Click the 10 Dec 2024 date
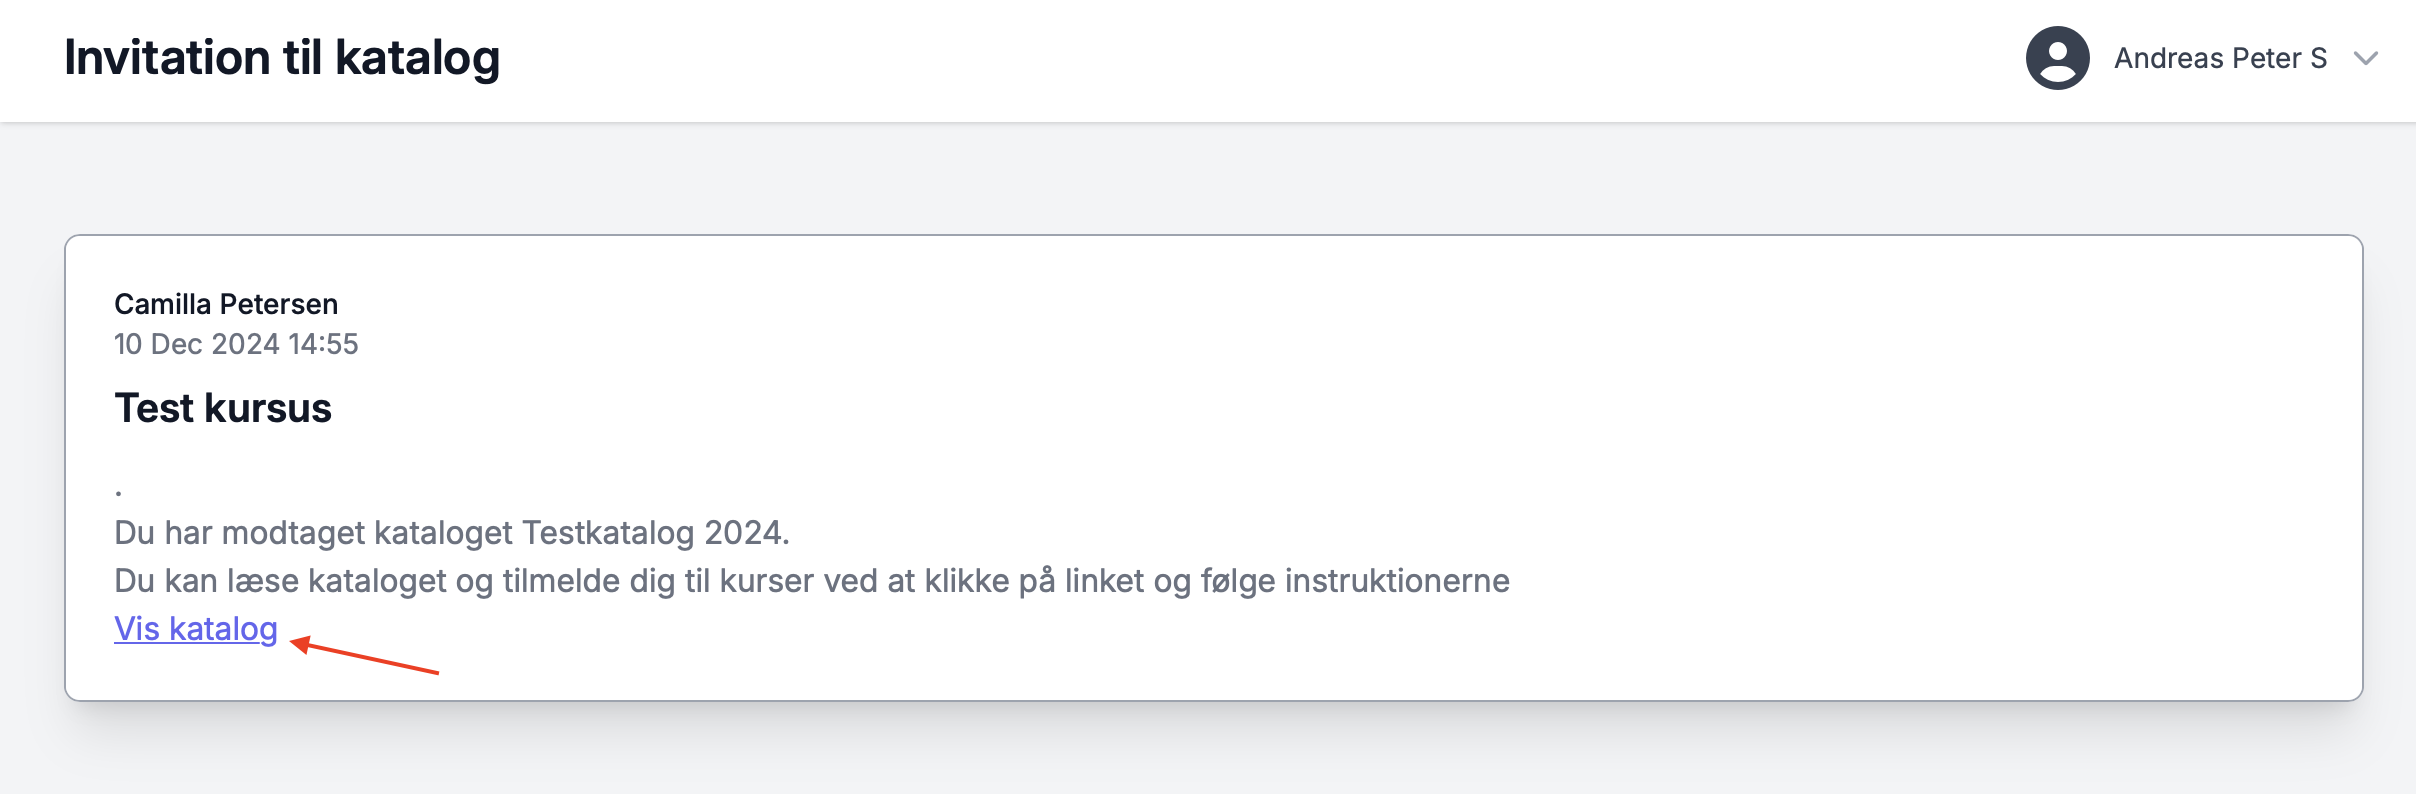Viewport: 2416px width, 794px height. coord(197,344)
